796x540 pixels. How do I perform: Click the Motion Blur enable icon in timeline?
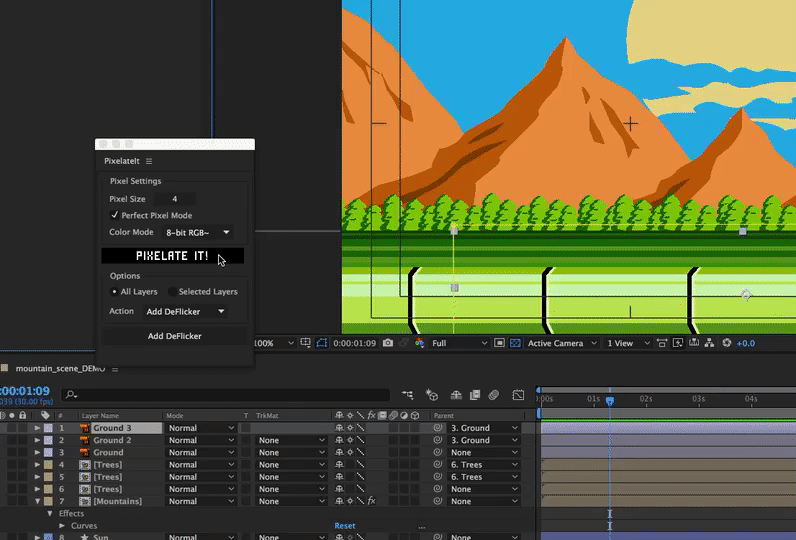494,395
